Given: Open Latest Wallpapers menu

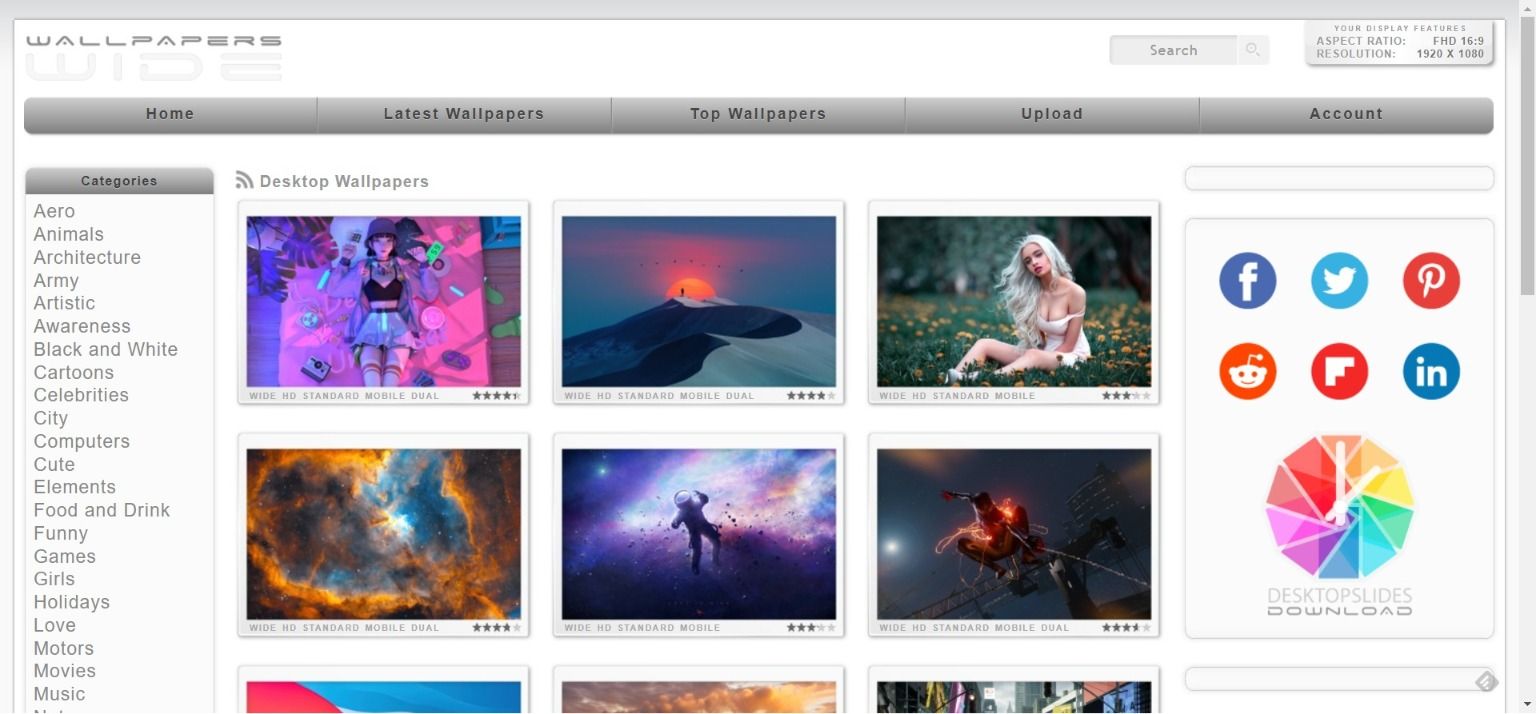Looking at the screenshot, I should coord(464,114).
